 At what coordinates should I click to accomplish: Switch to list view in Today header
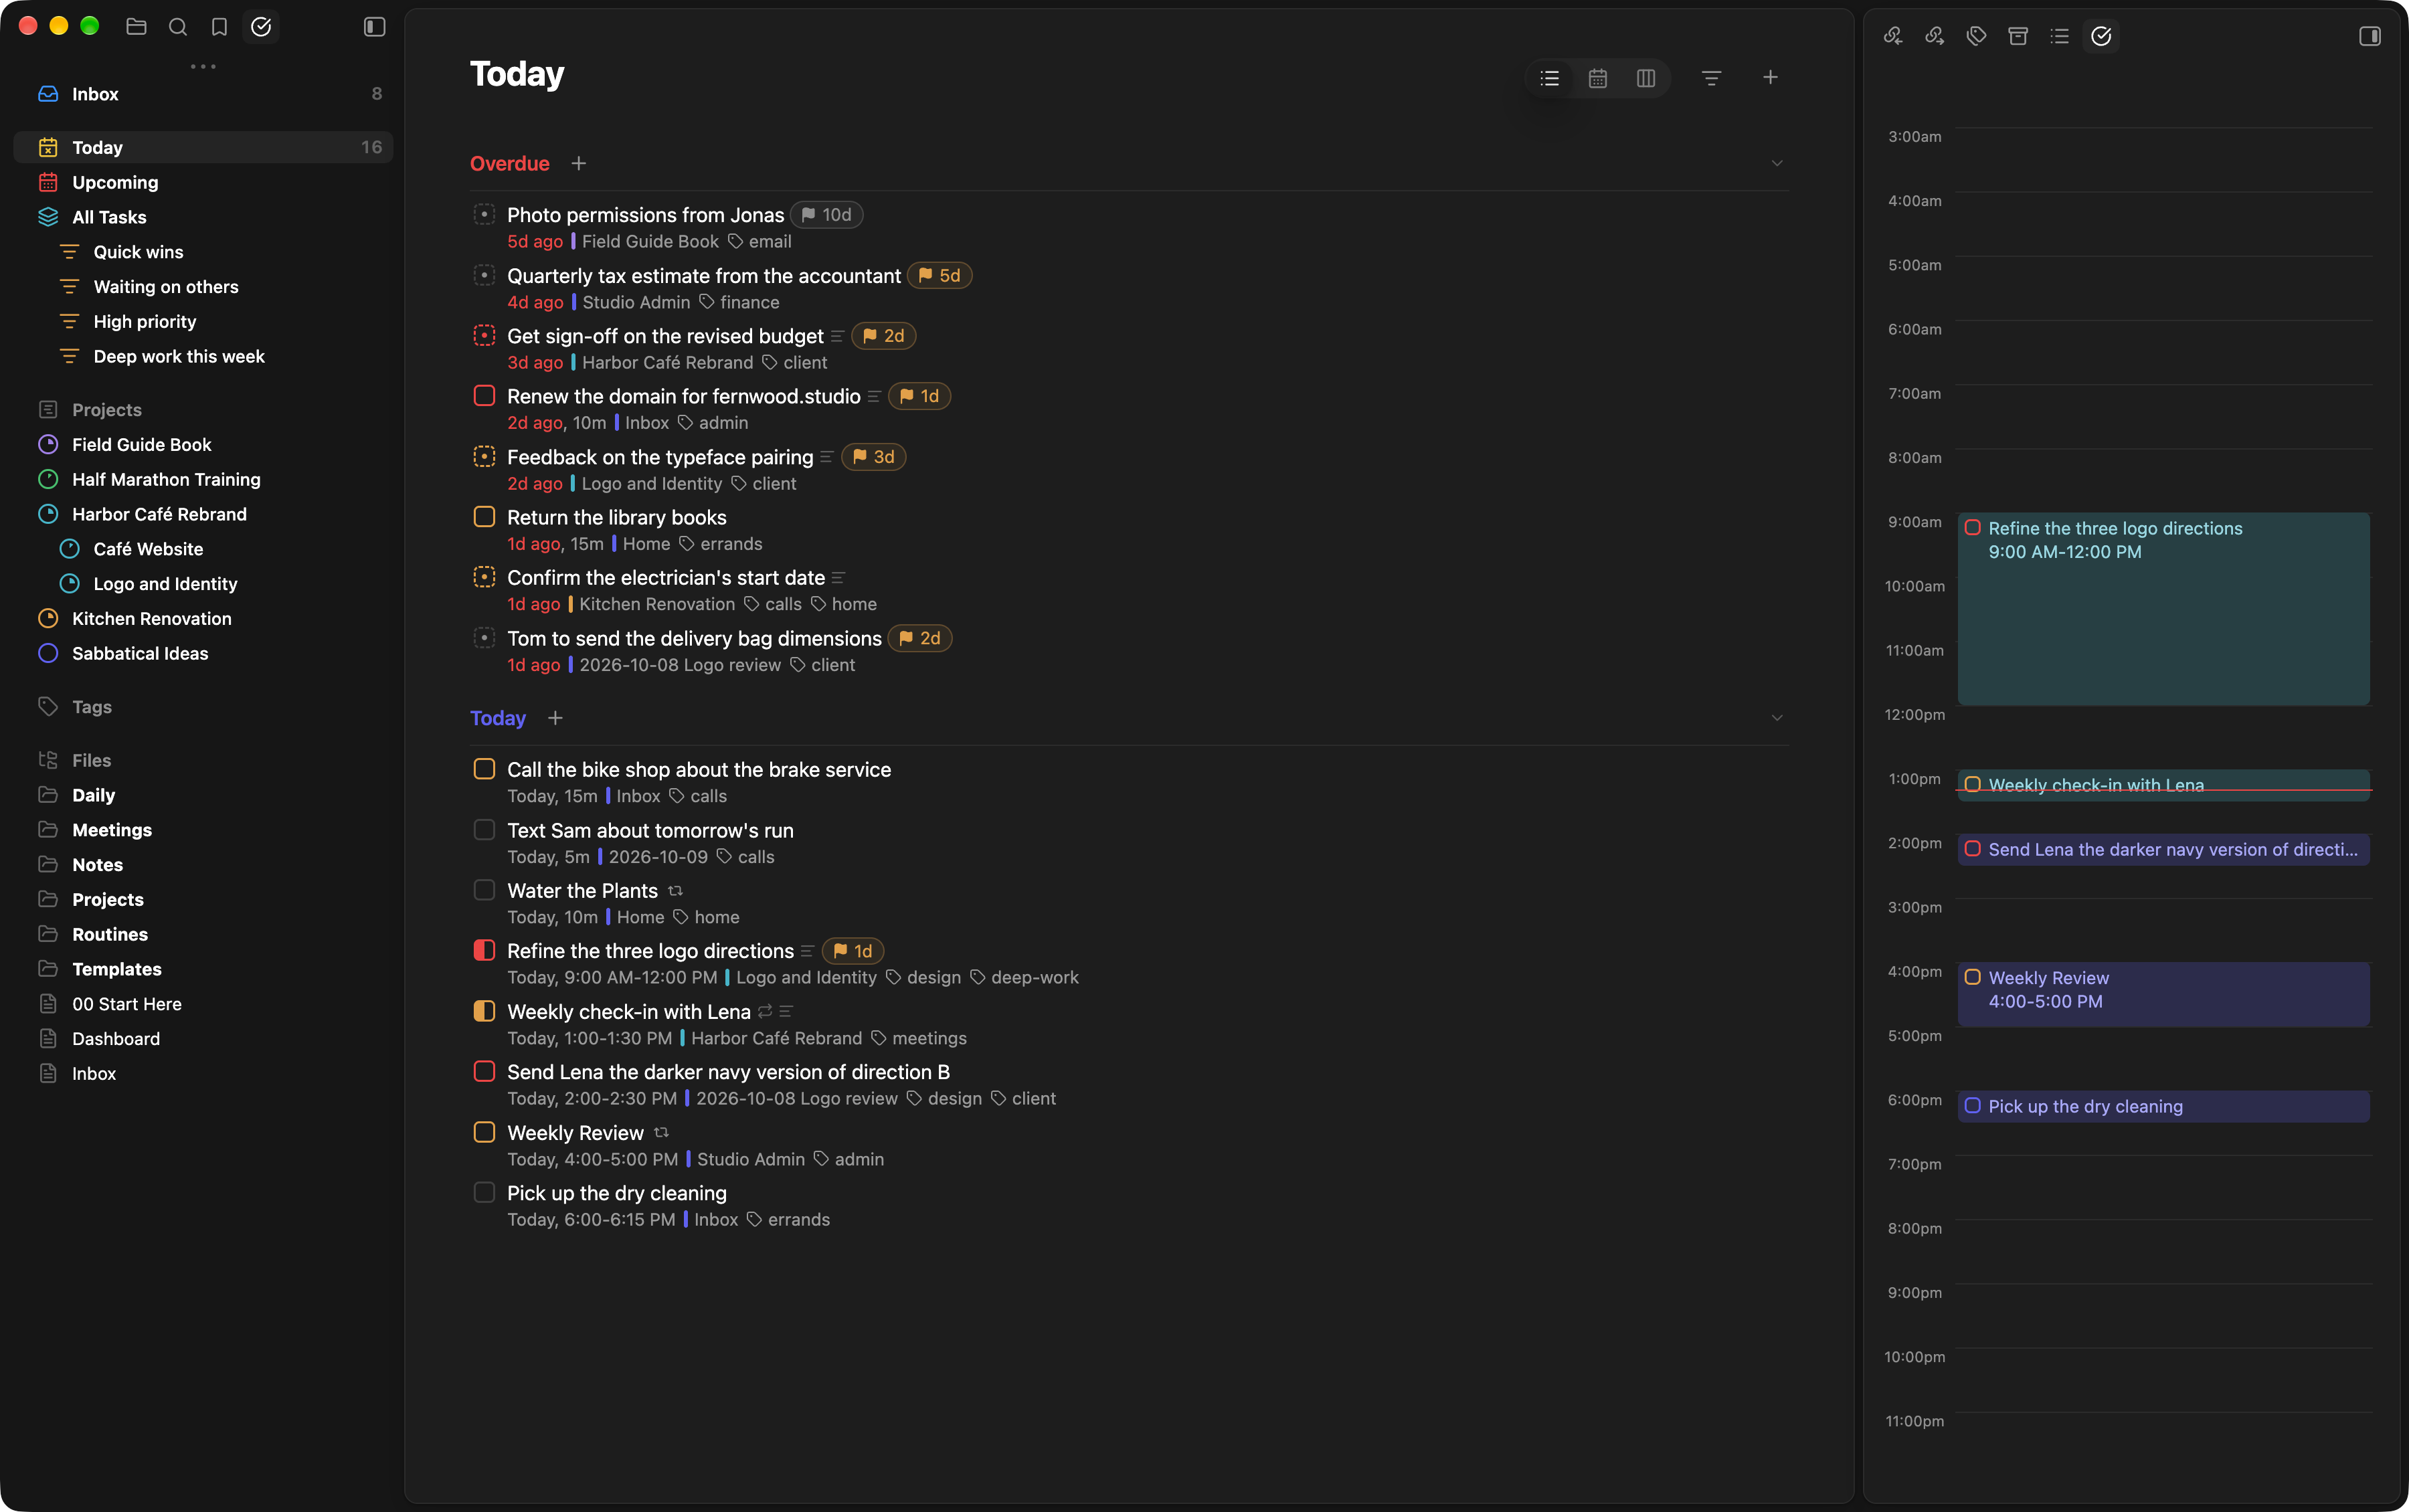click(1549, 78)
